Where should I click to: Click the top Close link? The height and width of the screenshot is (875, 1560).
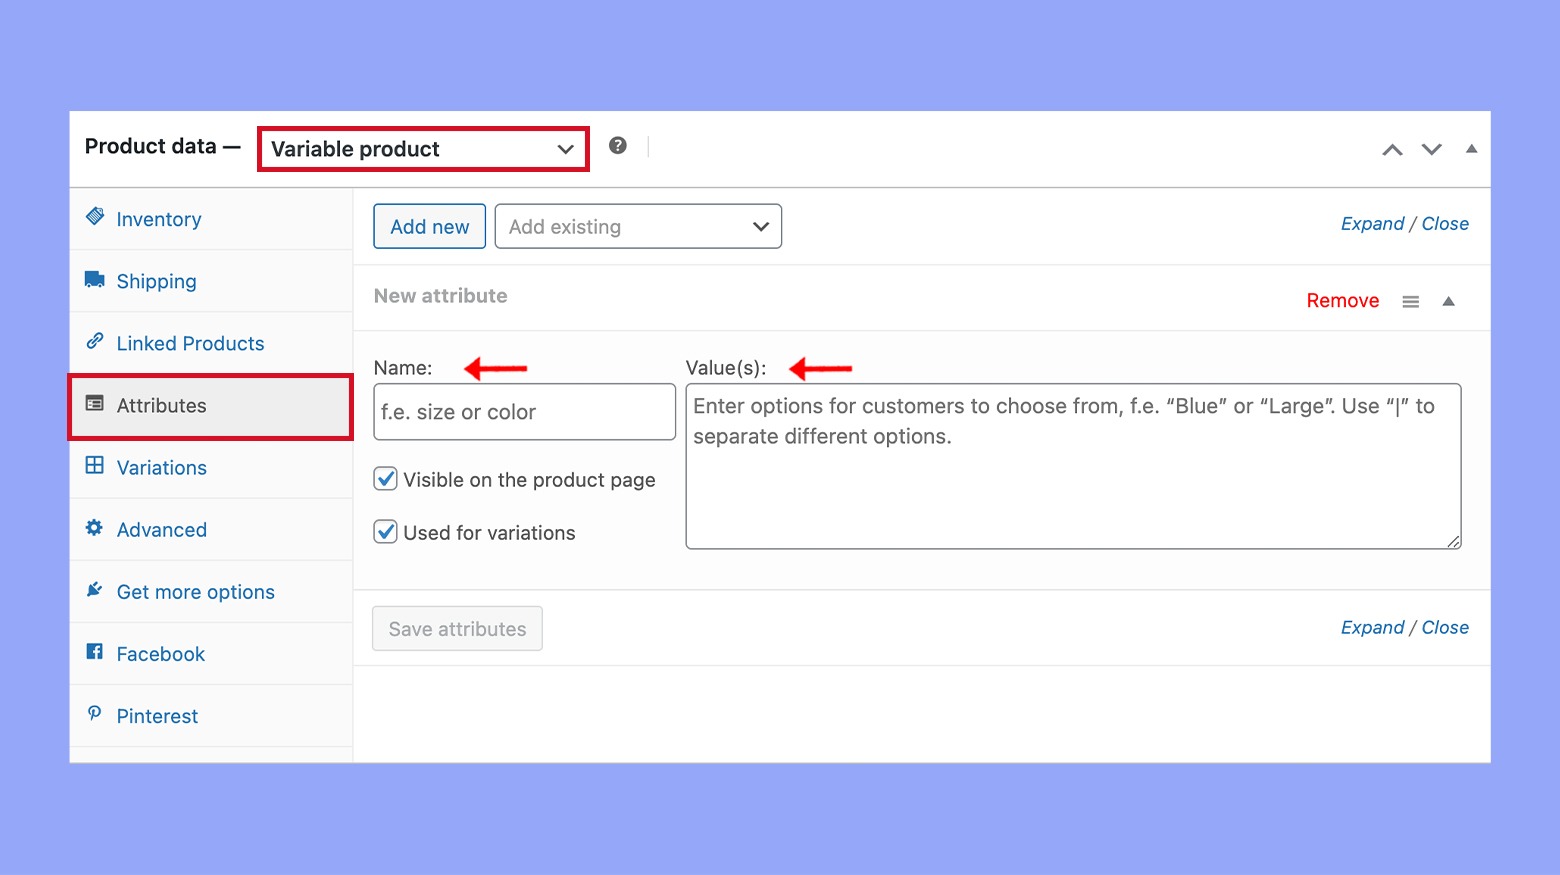[1445, 223]
